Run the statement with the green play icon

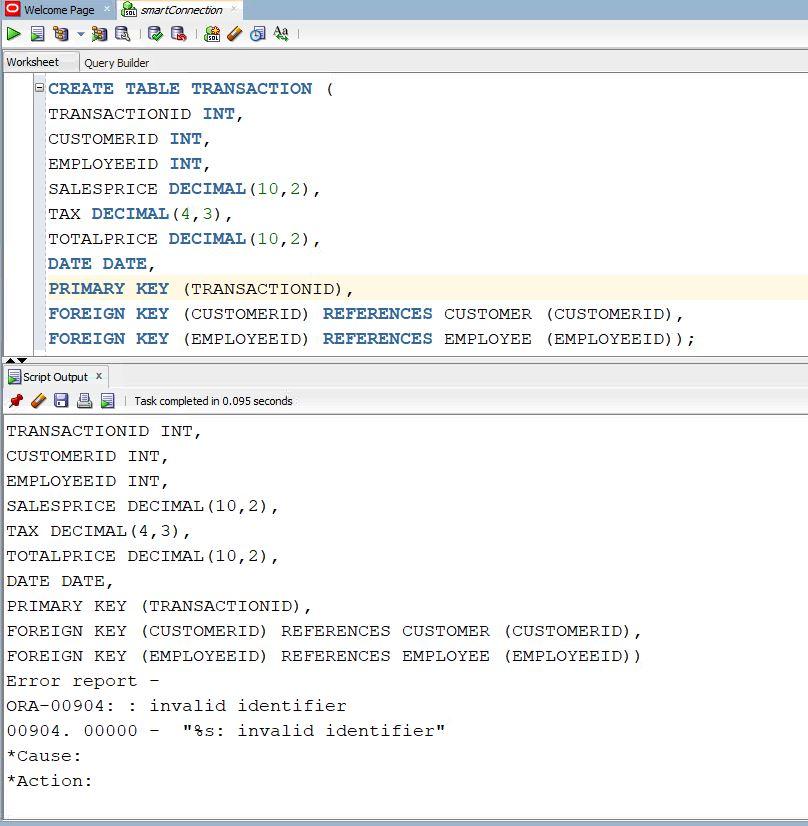click(14, 34)
